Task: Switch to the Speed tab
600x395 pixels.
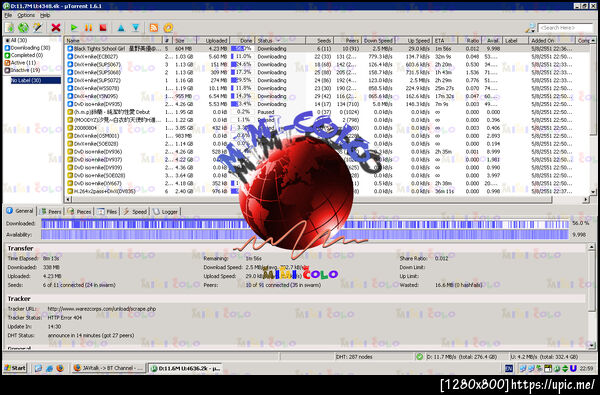Action: 135,211
